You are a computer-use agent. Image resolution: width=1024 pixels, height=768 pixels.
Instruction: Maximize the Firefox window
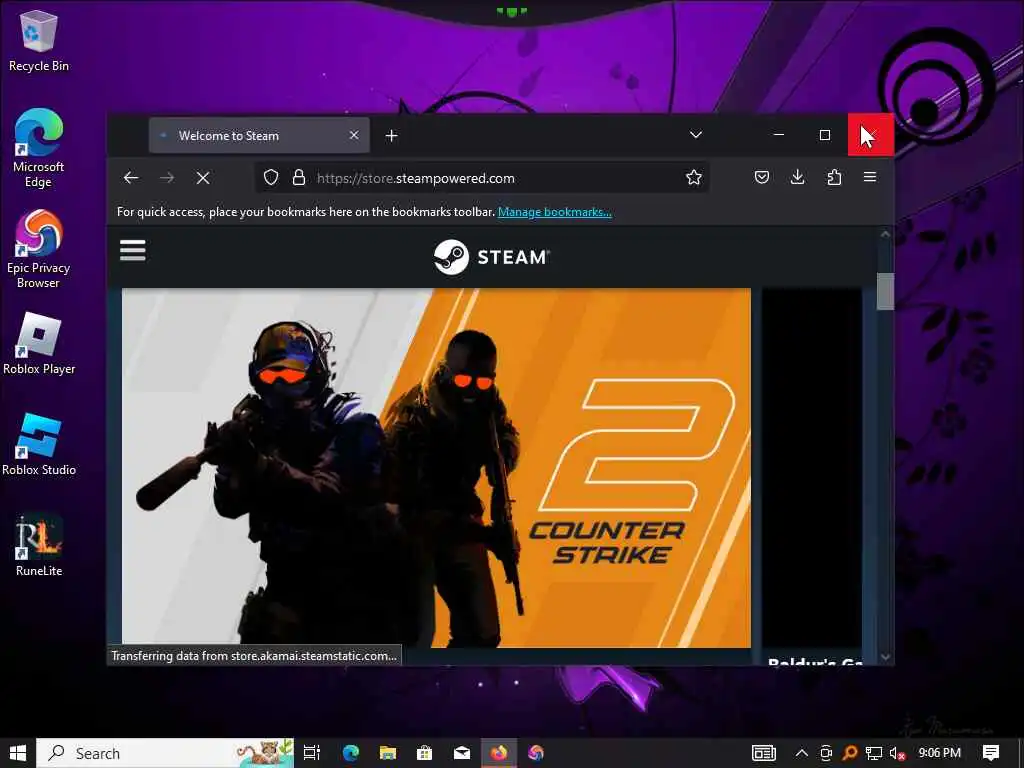(825, 135)
